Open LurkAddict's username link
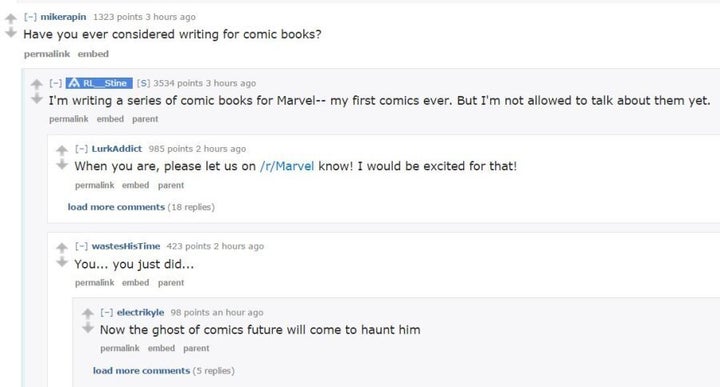This screenshot has height=387, width=720. [x=117, y=149]
